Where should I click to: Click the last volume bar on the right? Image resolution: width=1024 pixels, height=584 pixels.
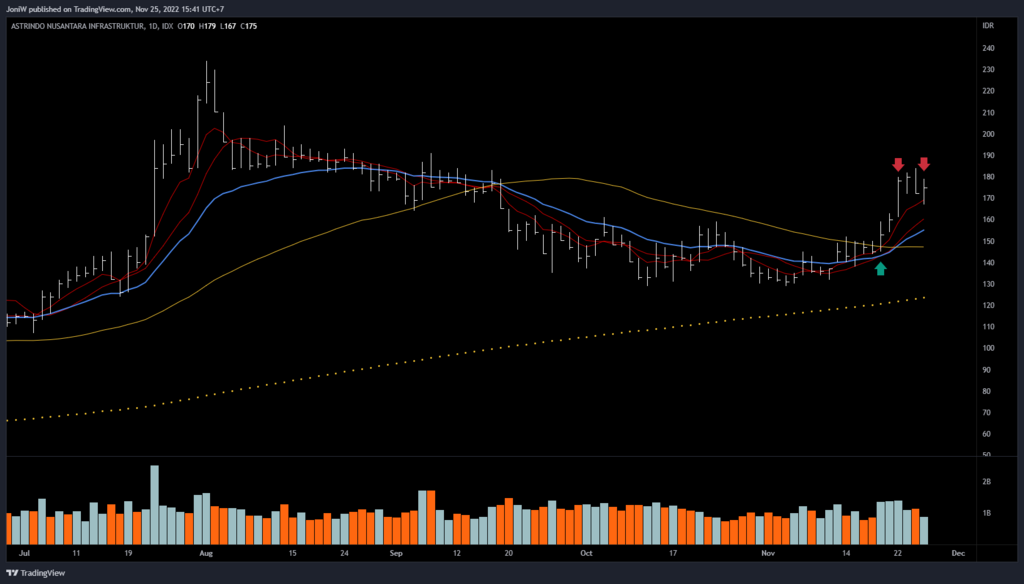tap(923, 530)
